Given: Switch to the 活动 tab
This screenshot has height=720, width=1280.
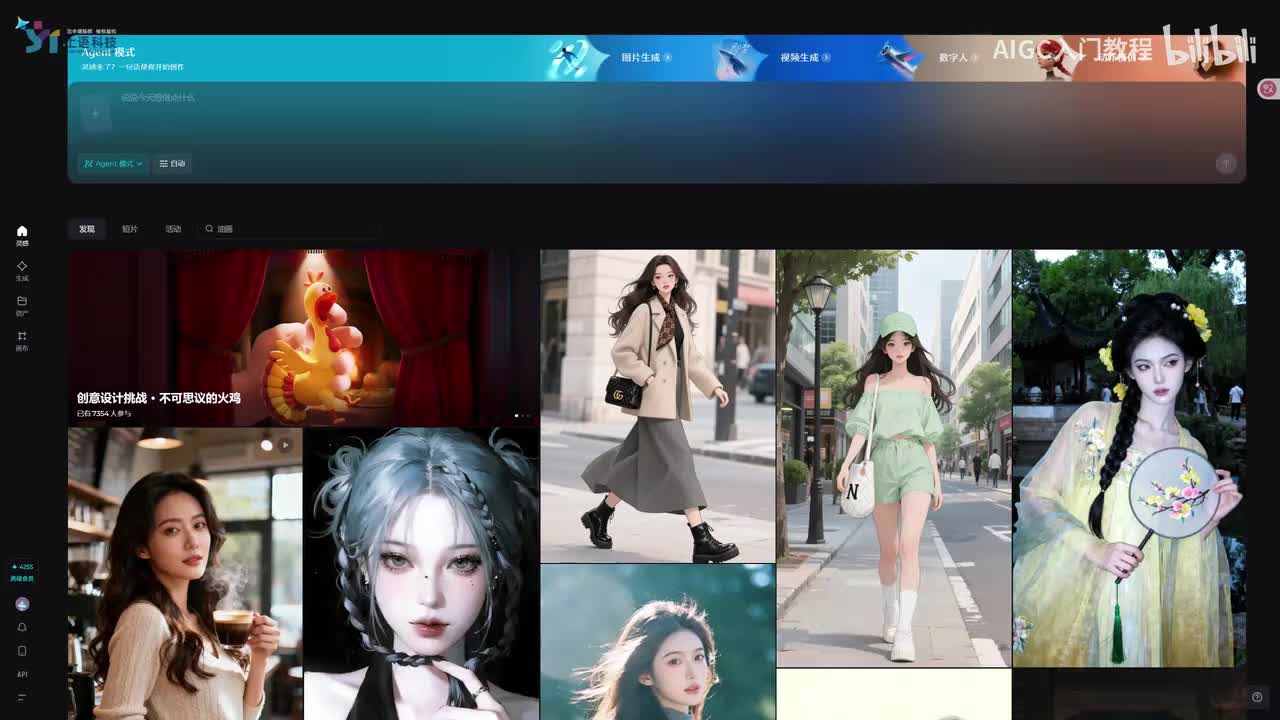Looking at the screenshot, I should pos(173,229).
